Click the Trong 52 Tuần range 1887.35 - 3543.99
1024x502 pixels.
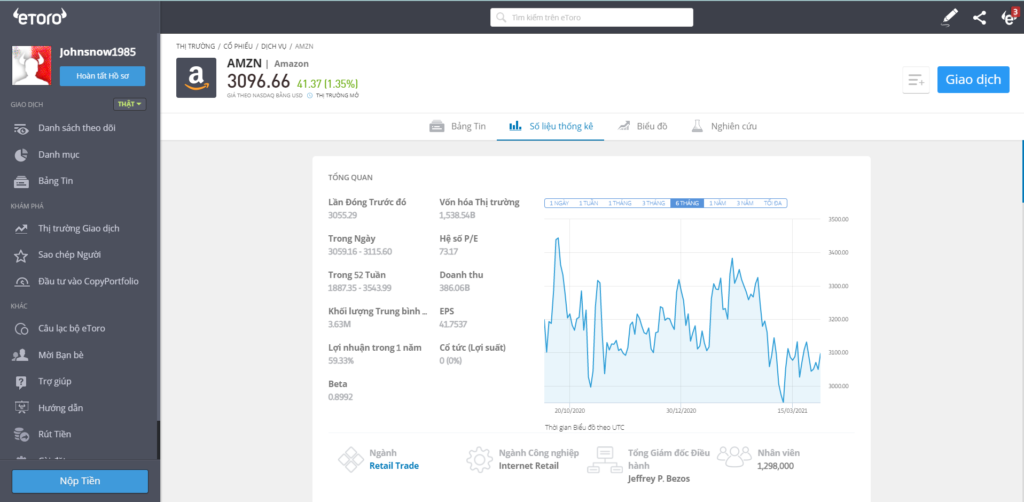tap(359, 287)
